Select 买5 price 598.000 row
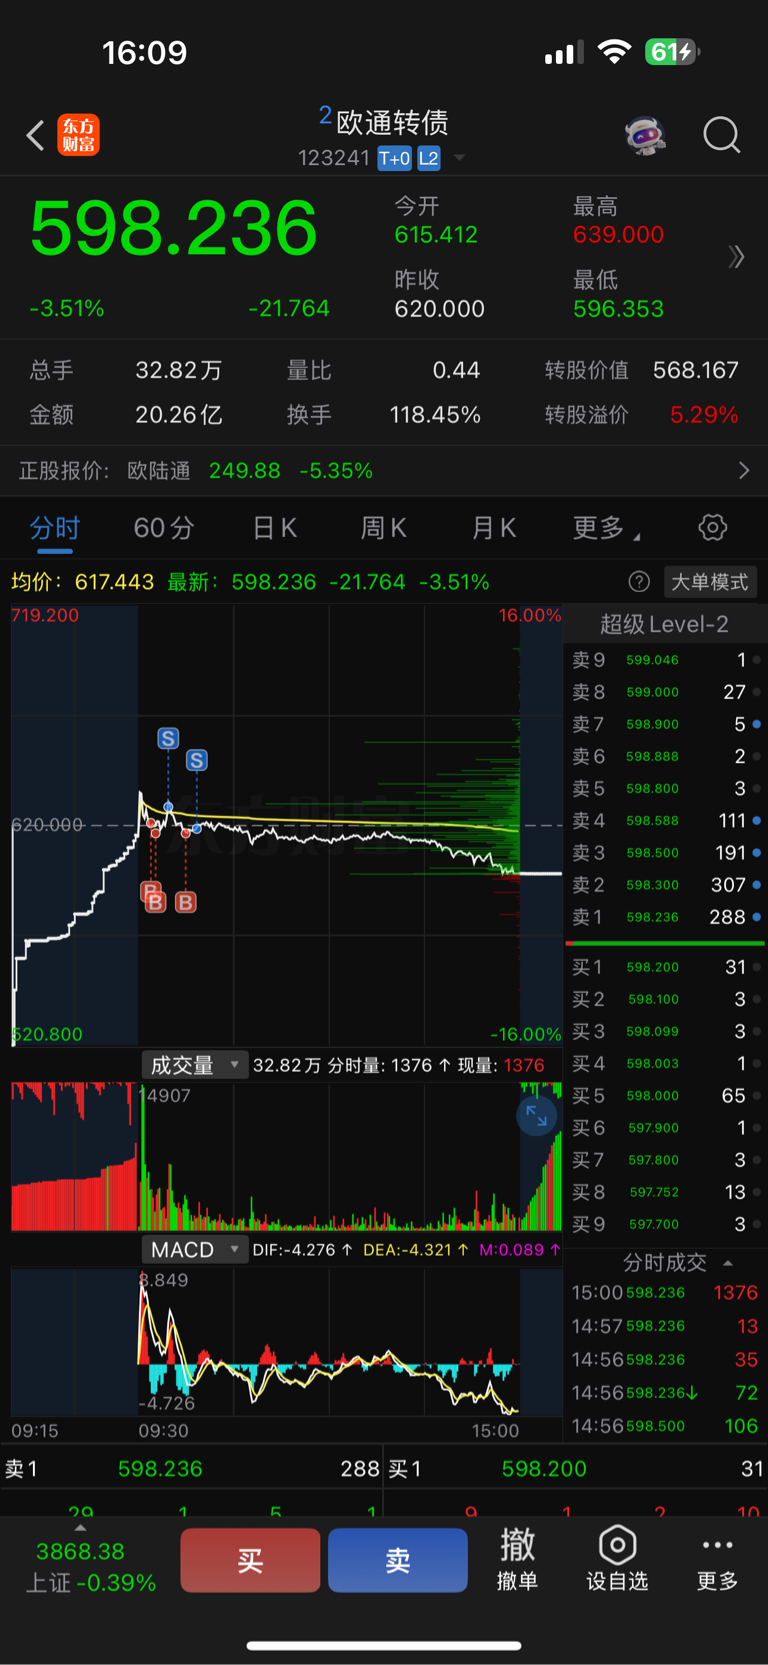 click(665, 1095)
